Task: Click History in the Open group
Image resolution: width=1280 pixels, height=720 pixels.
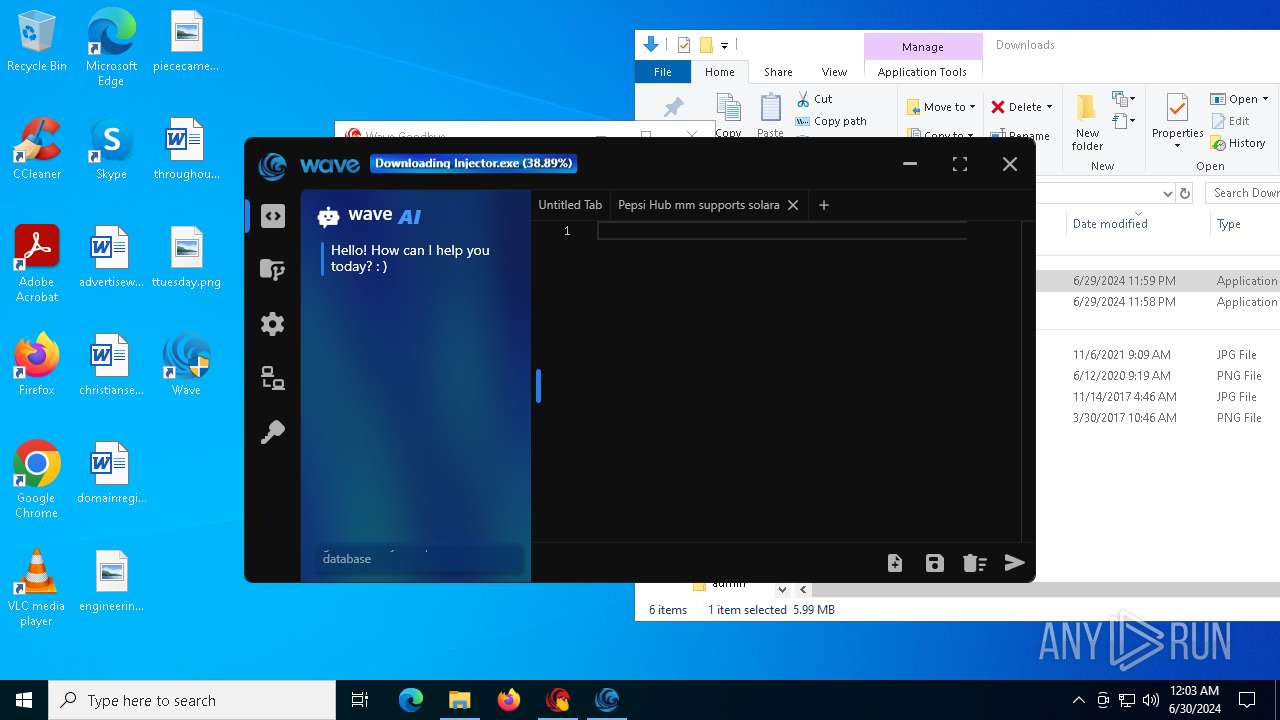Action: point(1238,143)
